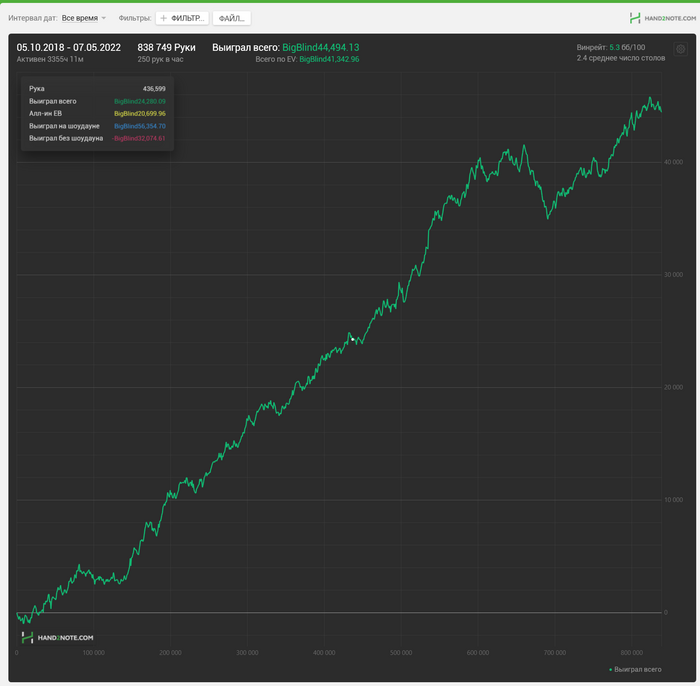The width and height of the screenshot is (700, 686).
Task: Click the '700 000' x-axis label
Action: [x=555, y=653]
